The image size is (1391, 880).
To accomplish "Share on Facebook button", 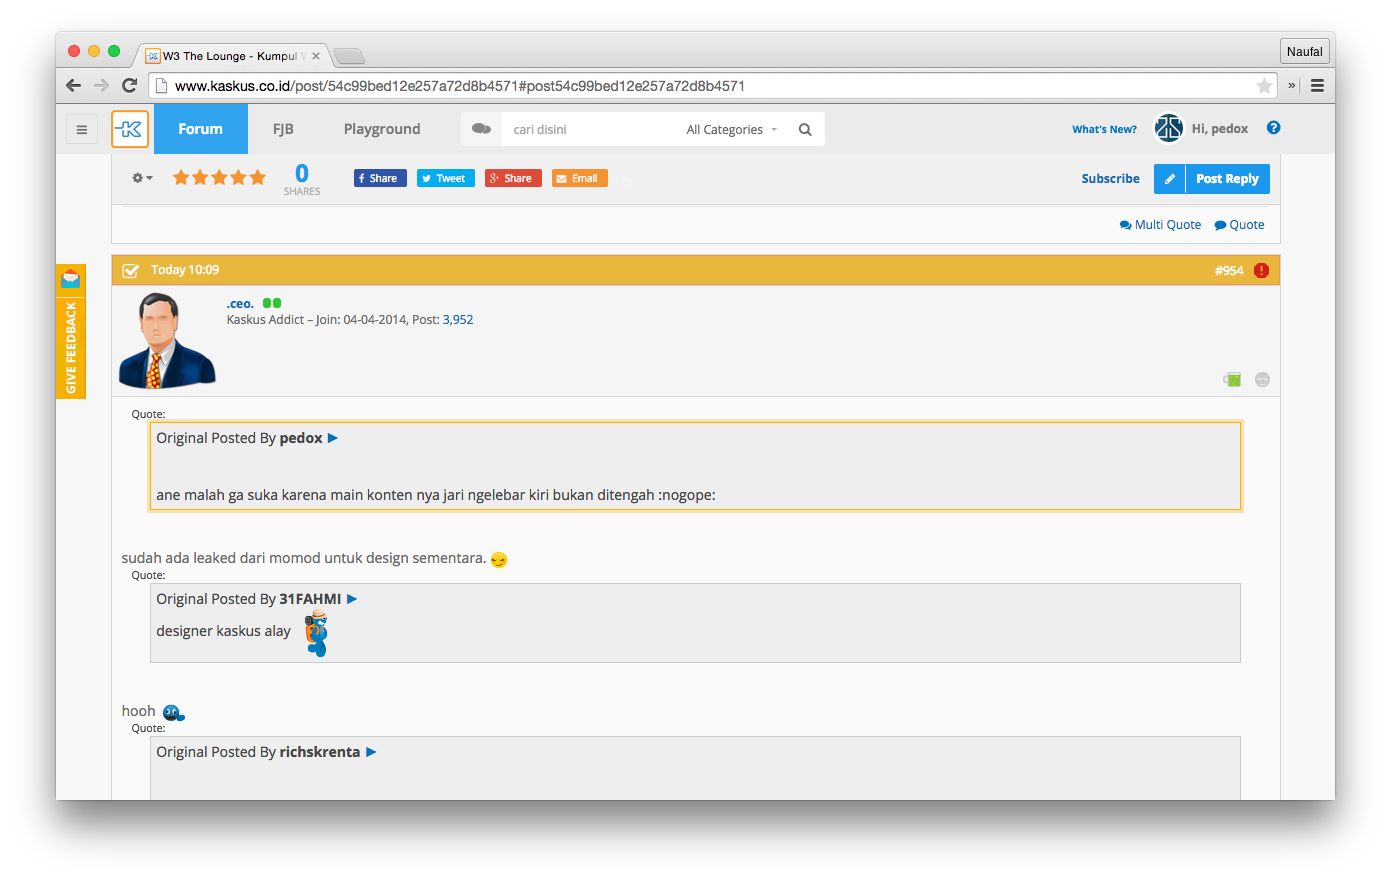I will [380, 178].
